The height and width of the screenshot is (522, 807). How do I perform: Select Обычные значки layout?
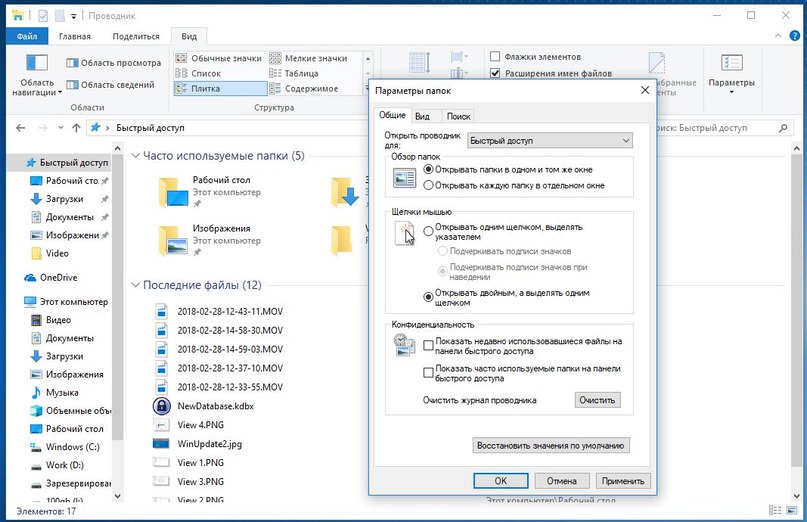(219, 58)
